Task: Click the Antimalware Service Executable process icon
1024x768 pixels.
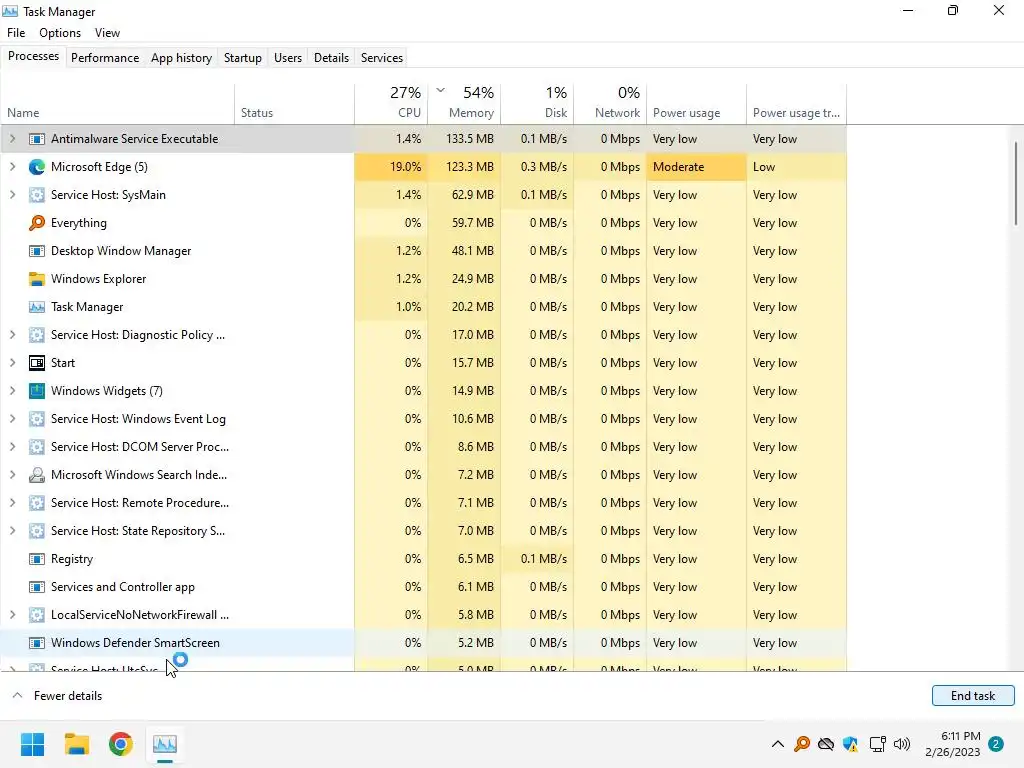Action: tap(37, 139)
